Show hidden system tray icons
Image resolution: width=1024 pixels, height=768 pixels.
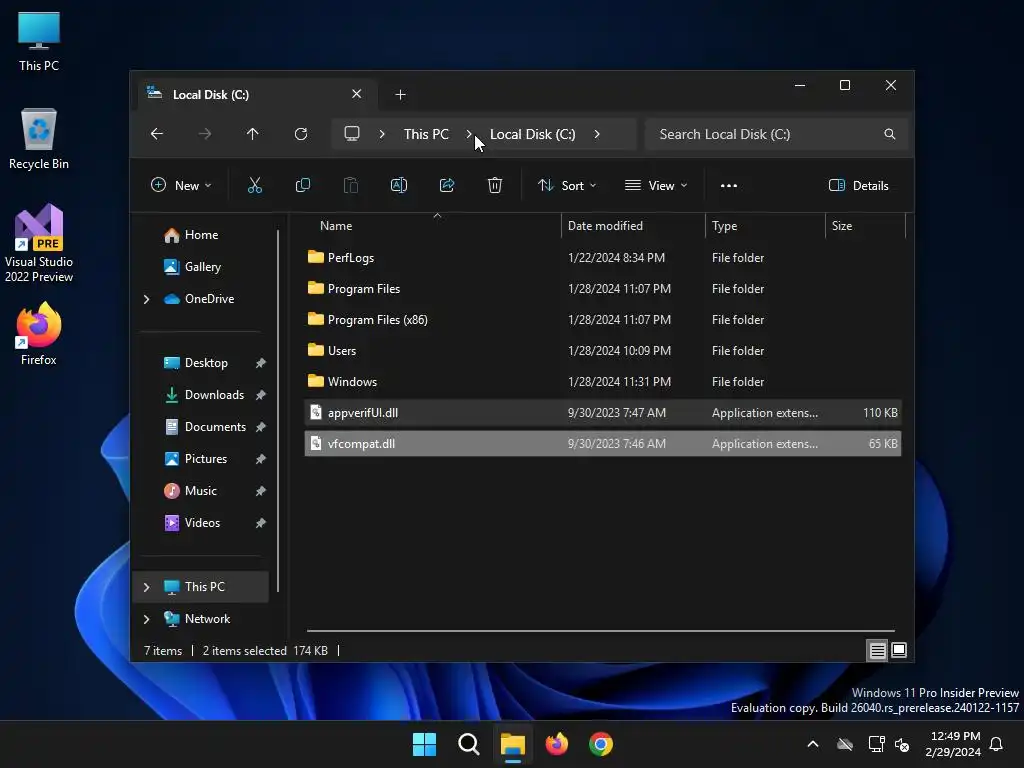pos(813,744)
